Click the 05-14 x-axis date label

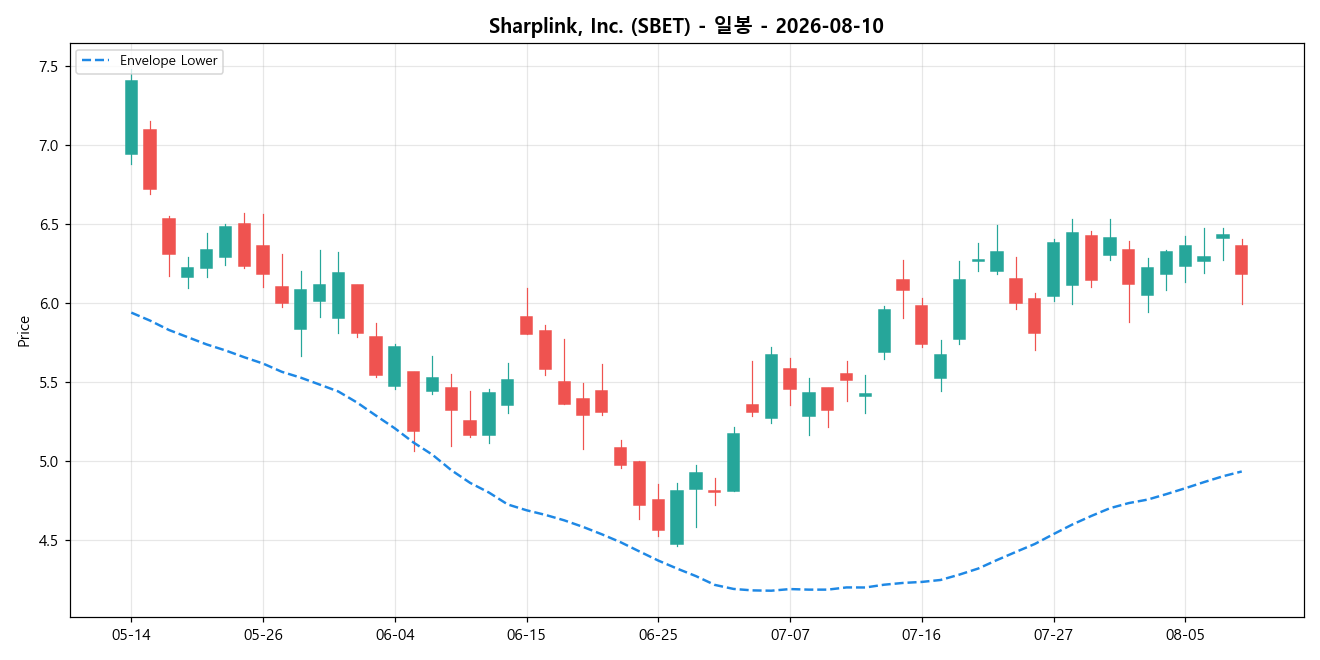tap(131, 635)
